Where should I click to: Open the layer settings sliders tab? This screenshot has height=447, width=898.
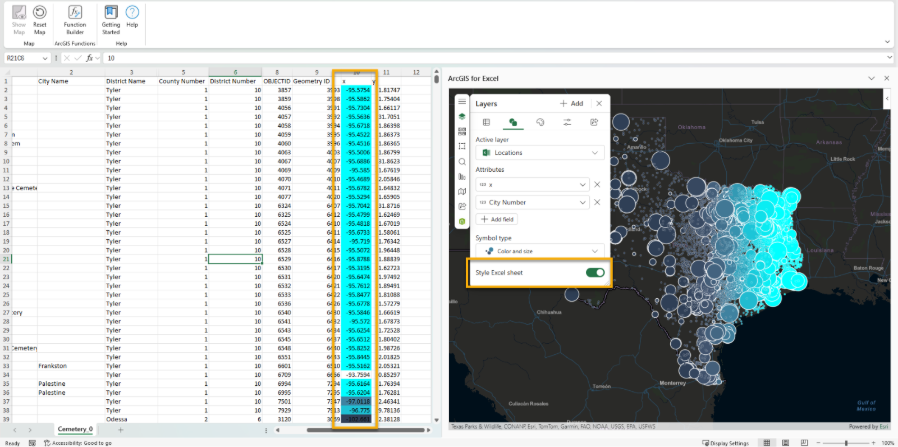coord(567,122)
